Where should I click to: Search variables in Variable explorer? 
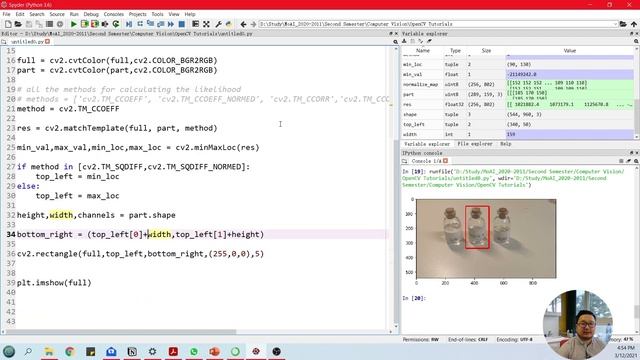click(636, 42)
